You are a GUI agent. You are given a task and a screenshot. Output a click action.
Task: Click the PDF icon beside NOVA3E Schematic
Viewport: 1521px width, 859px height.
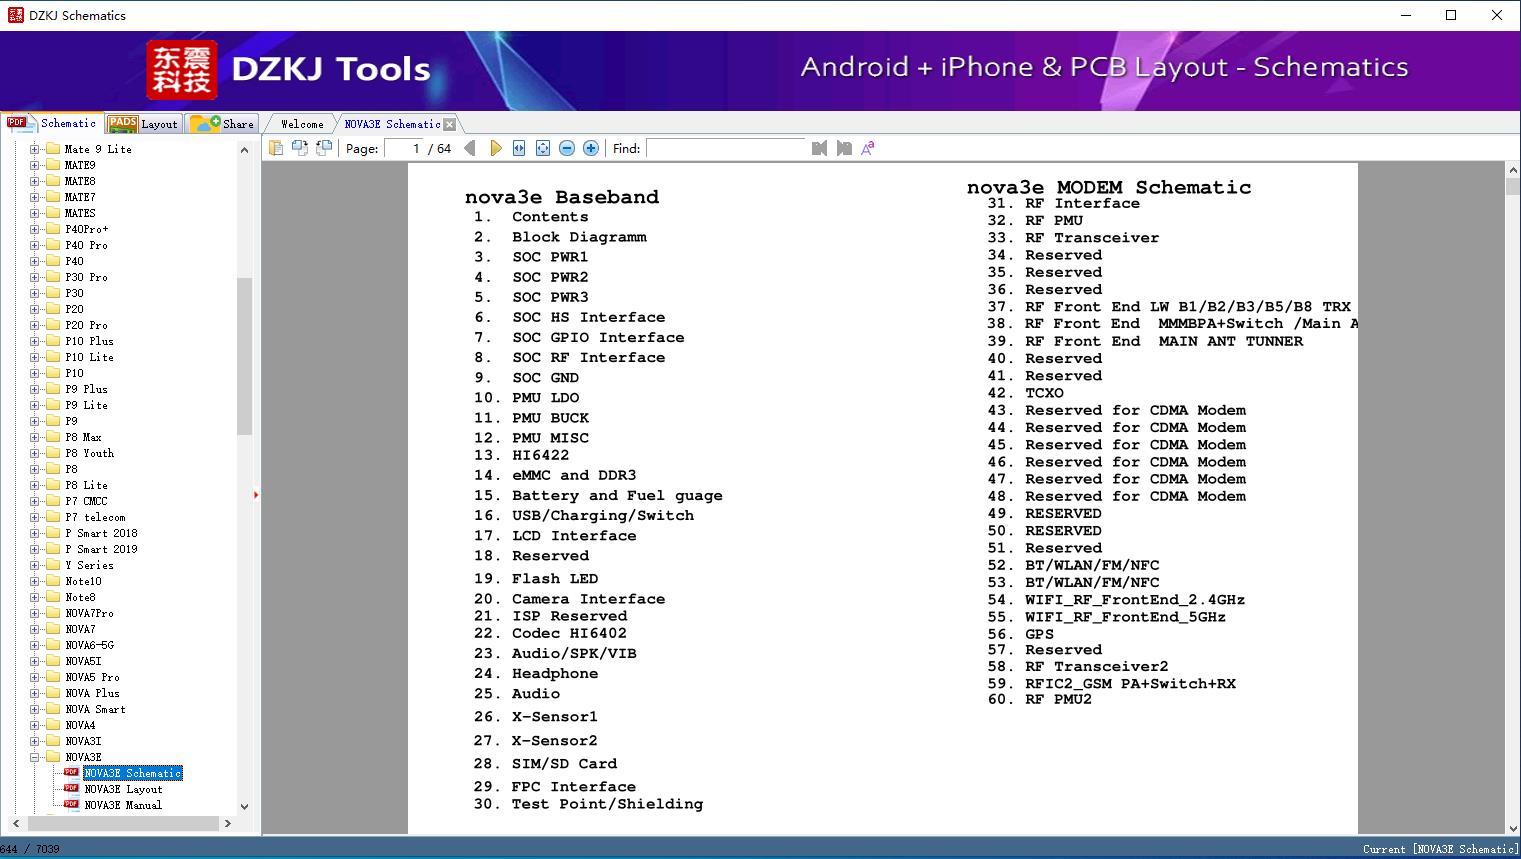click(x=71, y=772)
